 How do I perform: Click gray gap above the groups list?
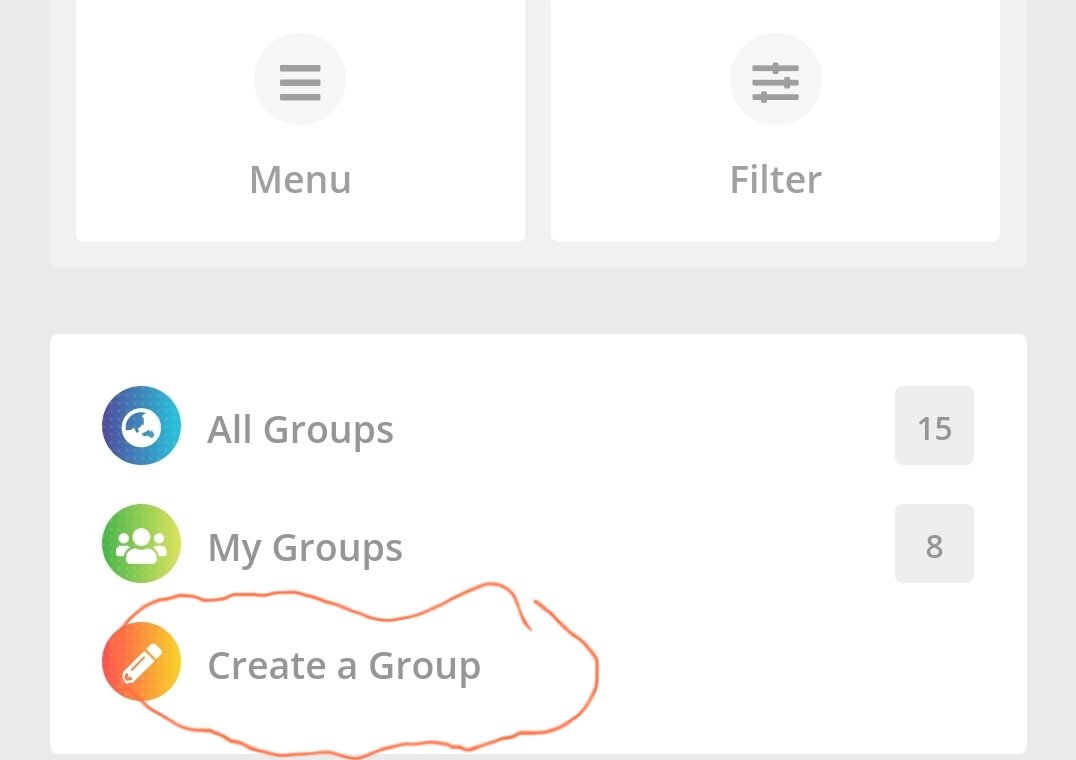538,300
